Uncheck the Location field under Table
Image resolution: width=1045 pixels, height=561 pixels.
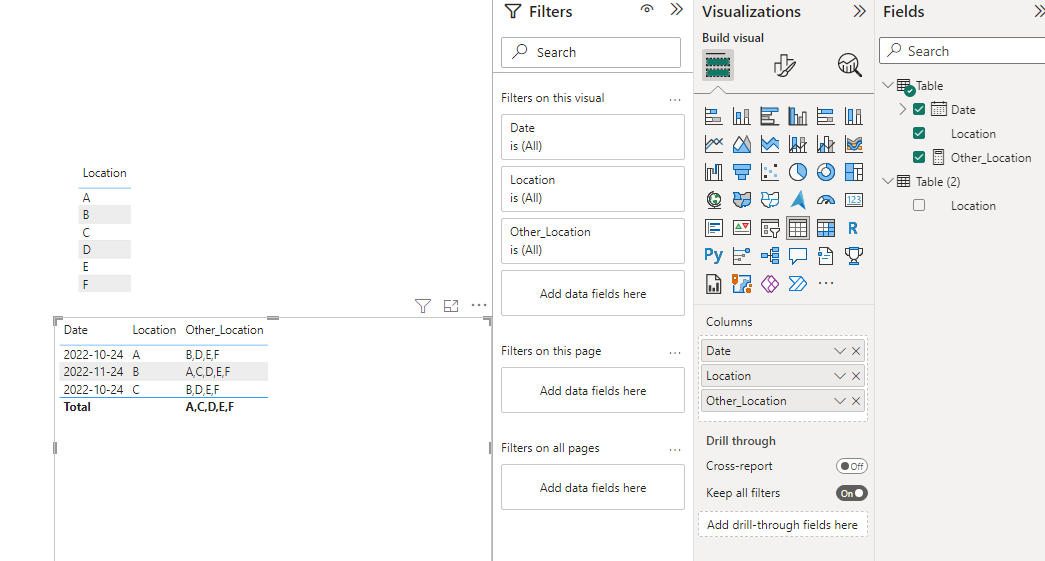coord(919,133)
